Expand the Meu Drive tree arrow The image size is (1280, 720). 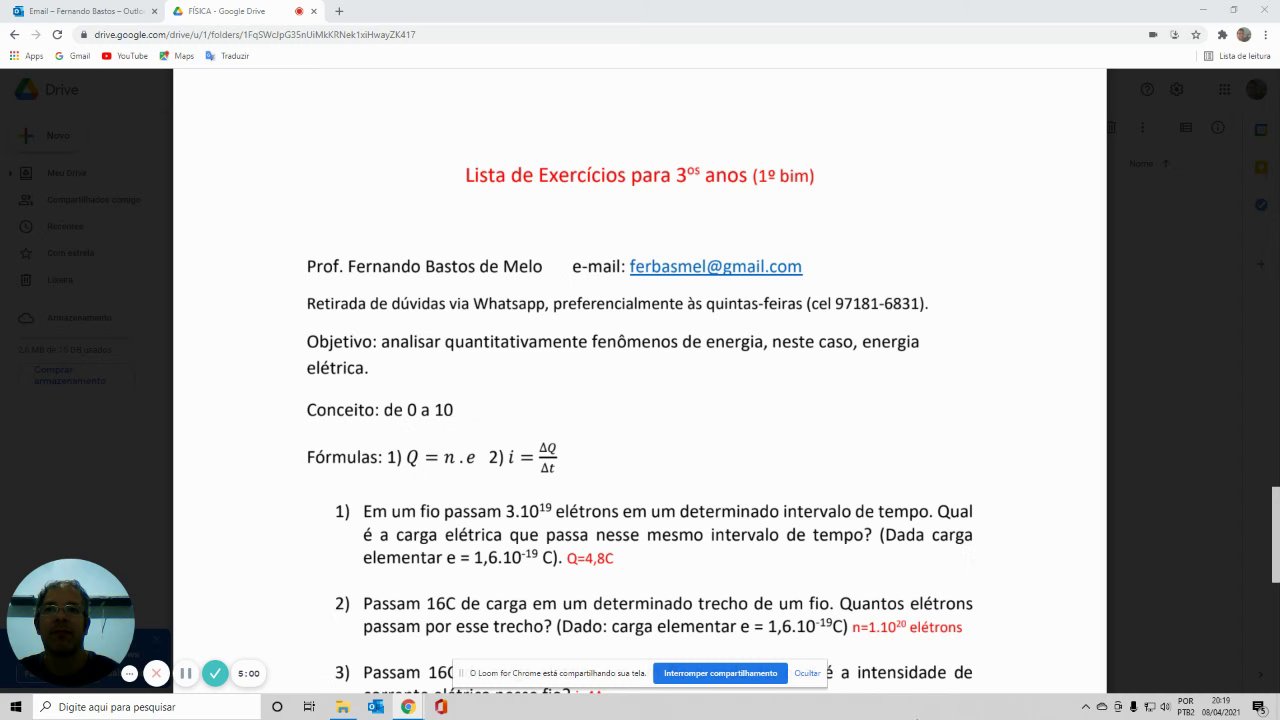[x=10, y=173]
